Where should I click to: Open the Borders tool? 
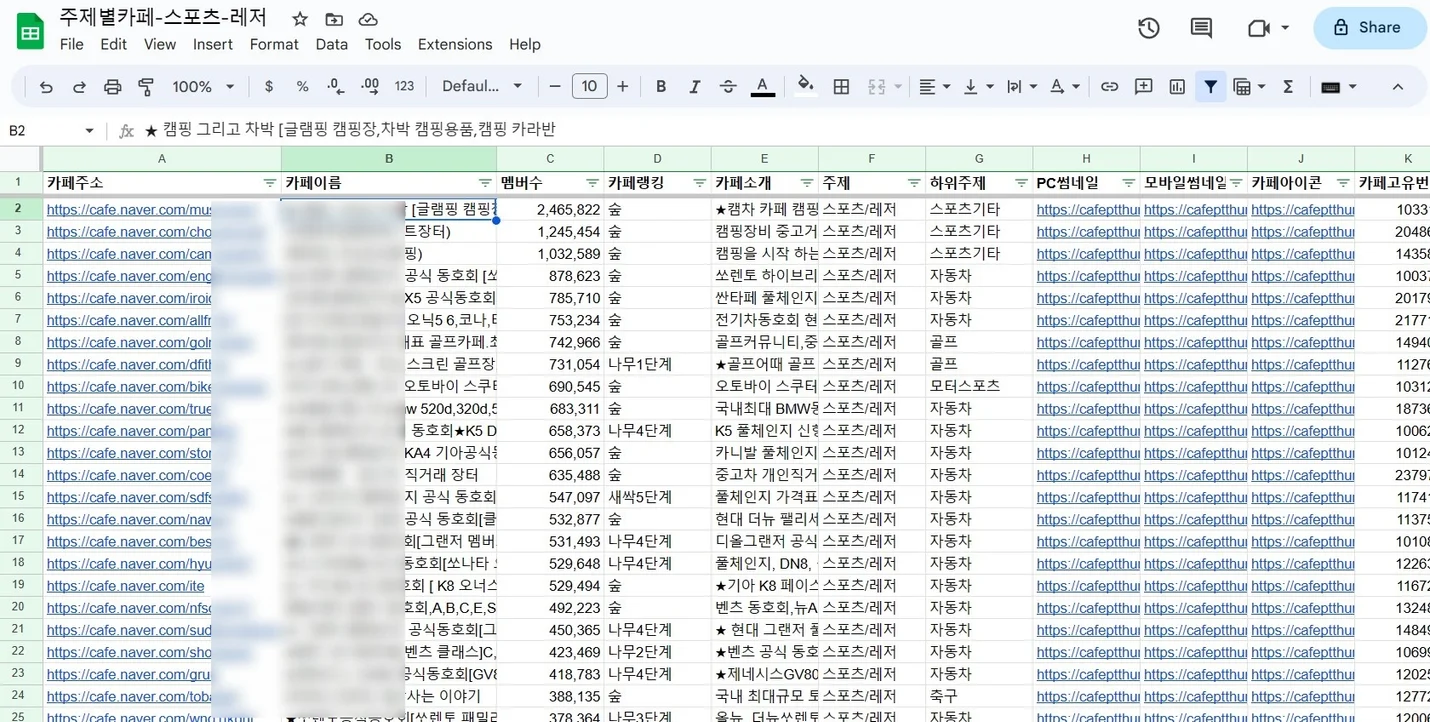click(841, 87)
